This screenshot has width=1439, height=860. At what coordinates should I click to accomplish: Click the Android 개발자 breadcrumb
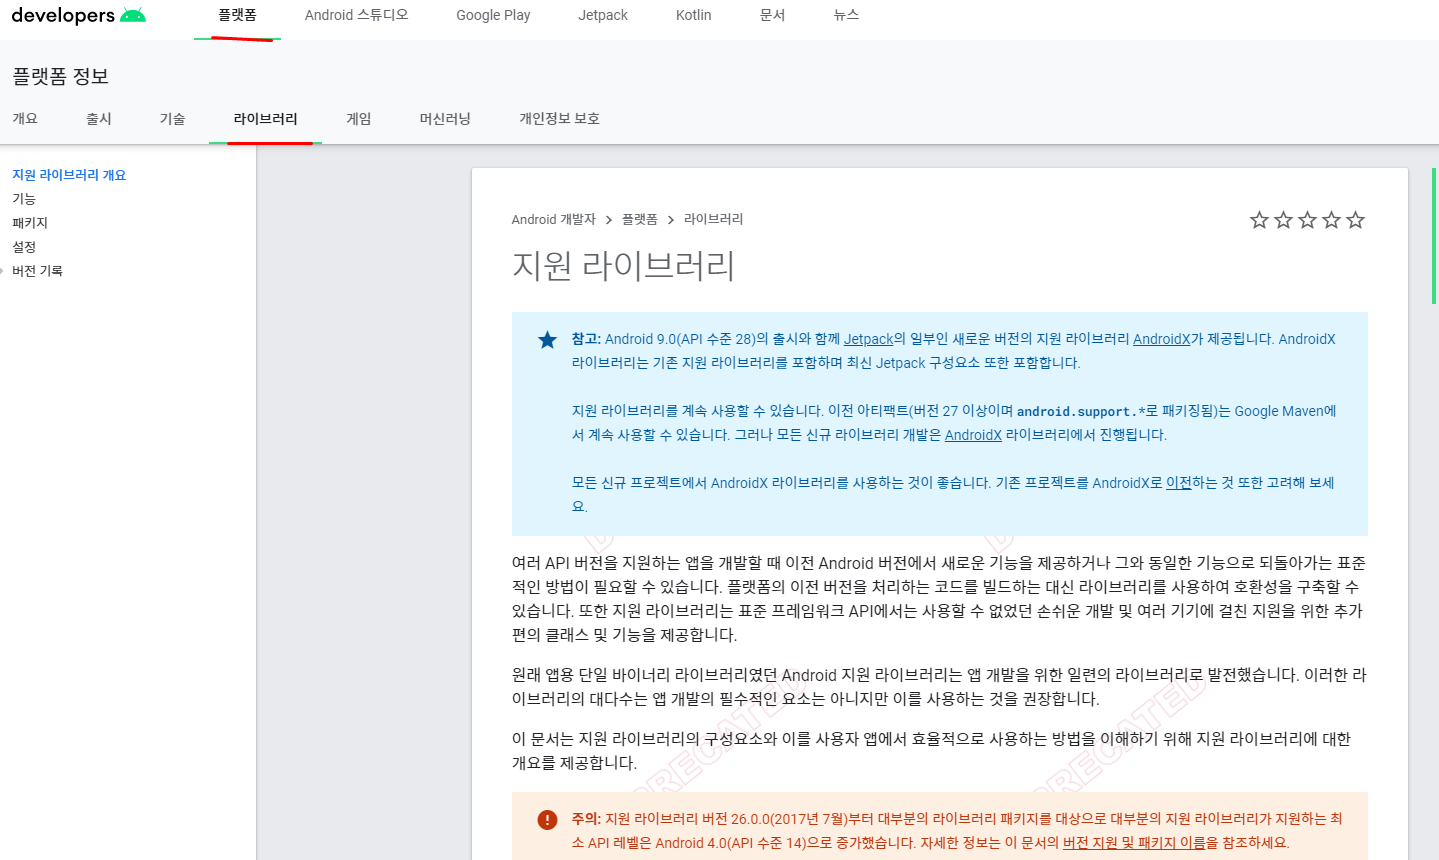pyautogui.click(x=553, y=220)
